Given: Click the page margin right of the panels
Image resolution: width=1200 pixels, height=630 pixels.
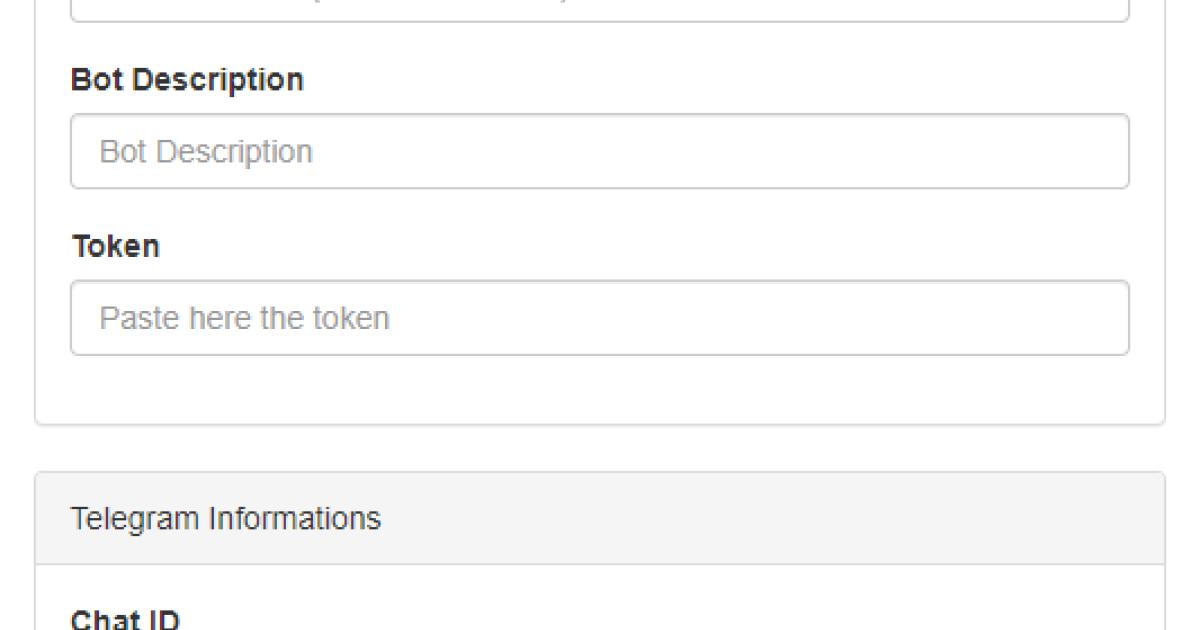Looking at the screenshot, I should pyautogui.click(x=1183, y=300).
